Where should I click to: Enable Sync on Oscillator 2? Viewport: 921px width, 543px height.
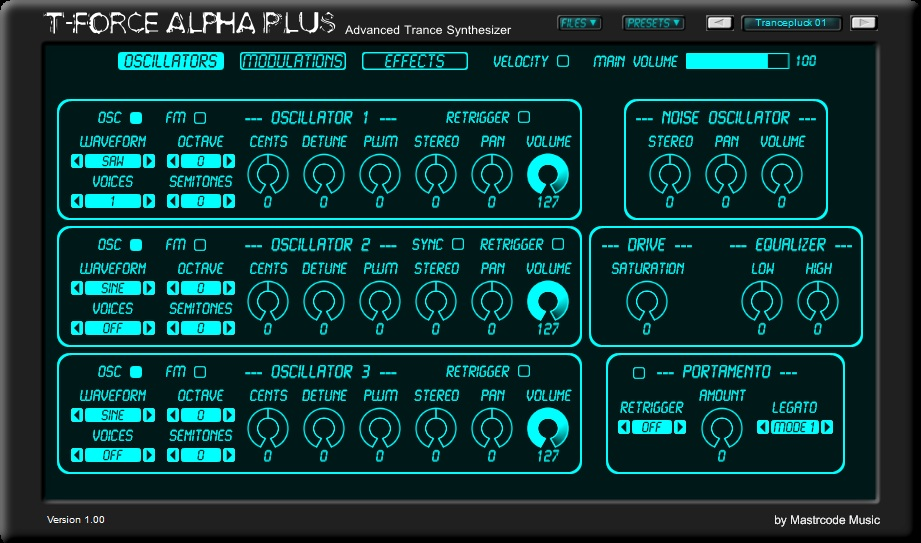pos(458,244)
